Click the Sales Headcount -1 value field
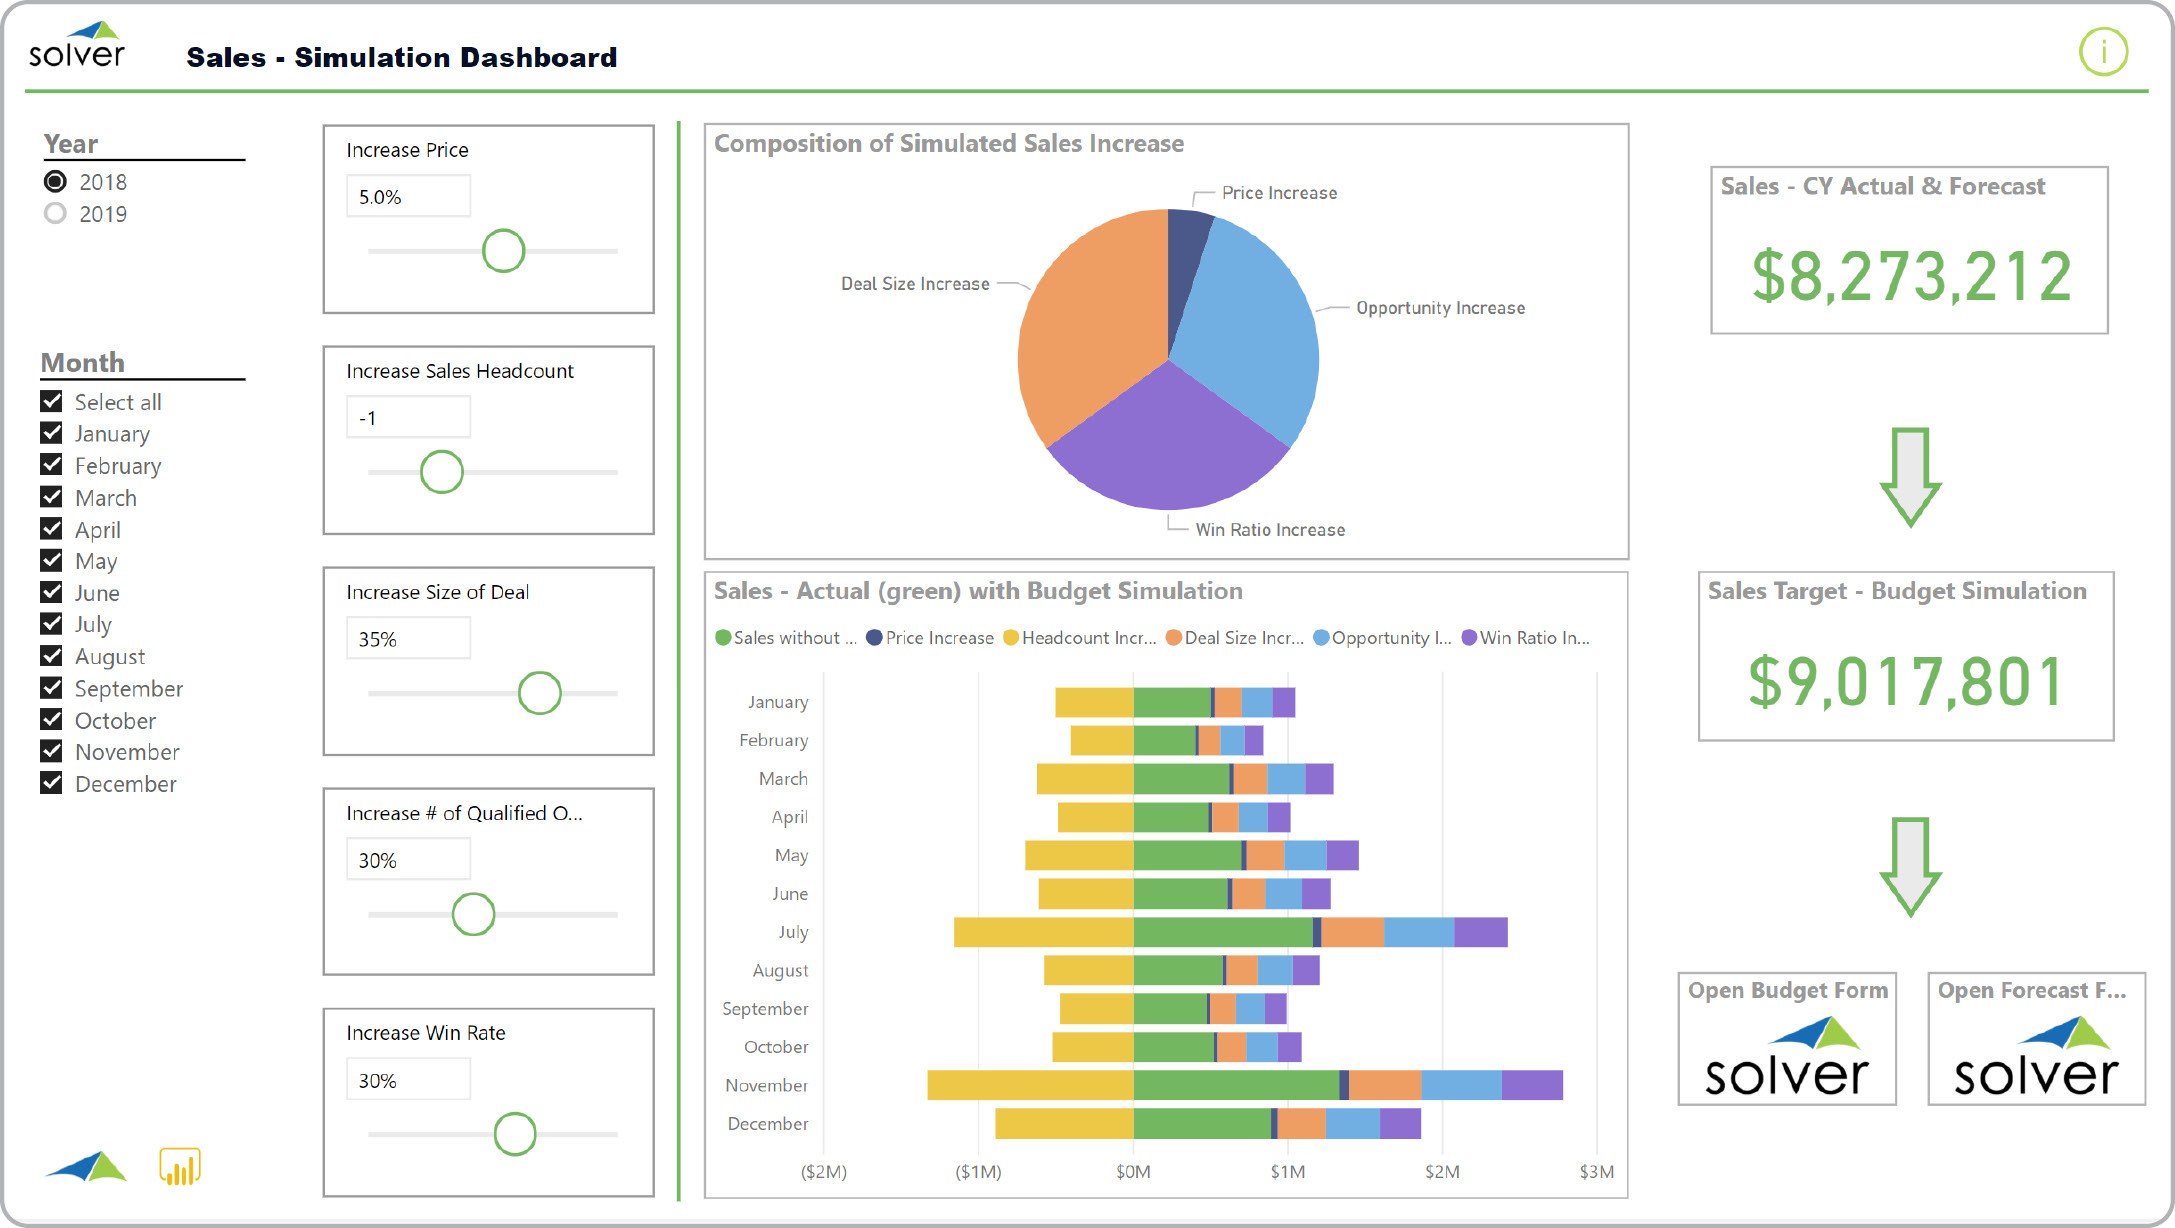This screenshot has width=2175, height=1228. pyautogui.click(x=408, y=418)
